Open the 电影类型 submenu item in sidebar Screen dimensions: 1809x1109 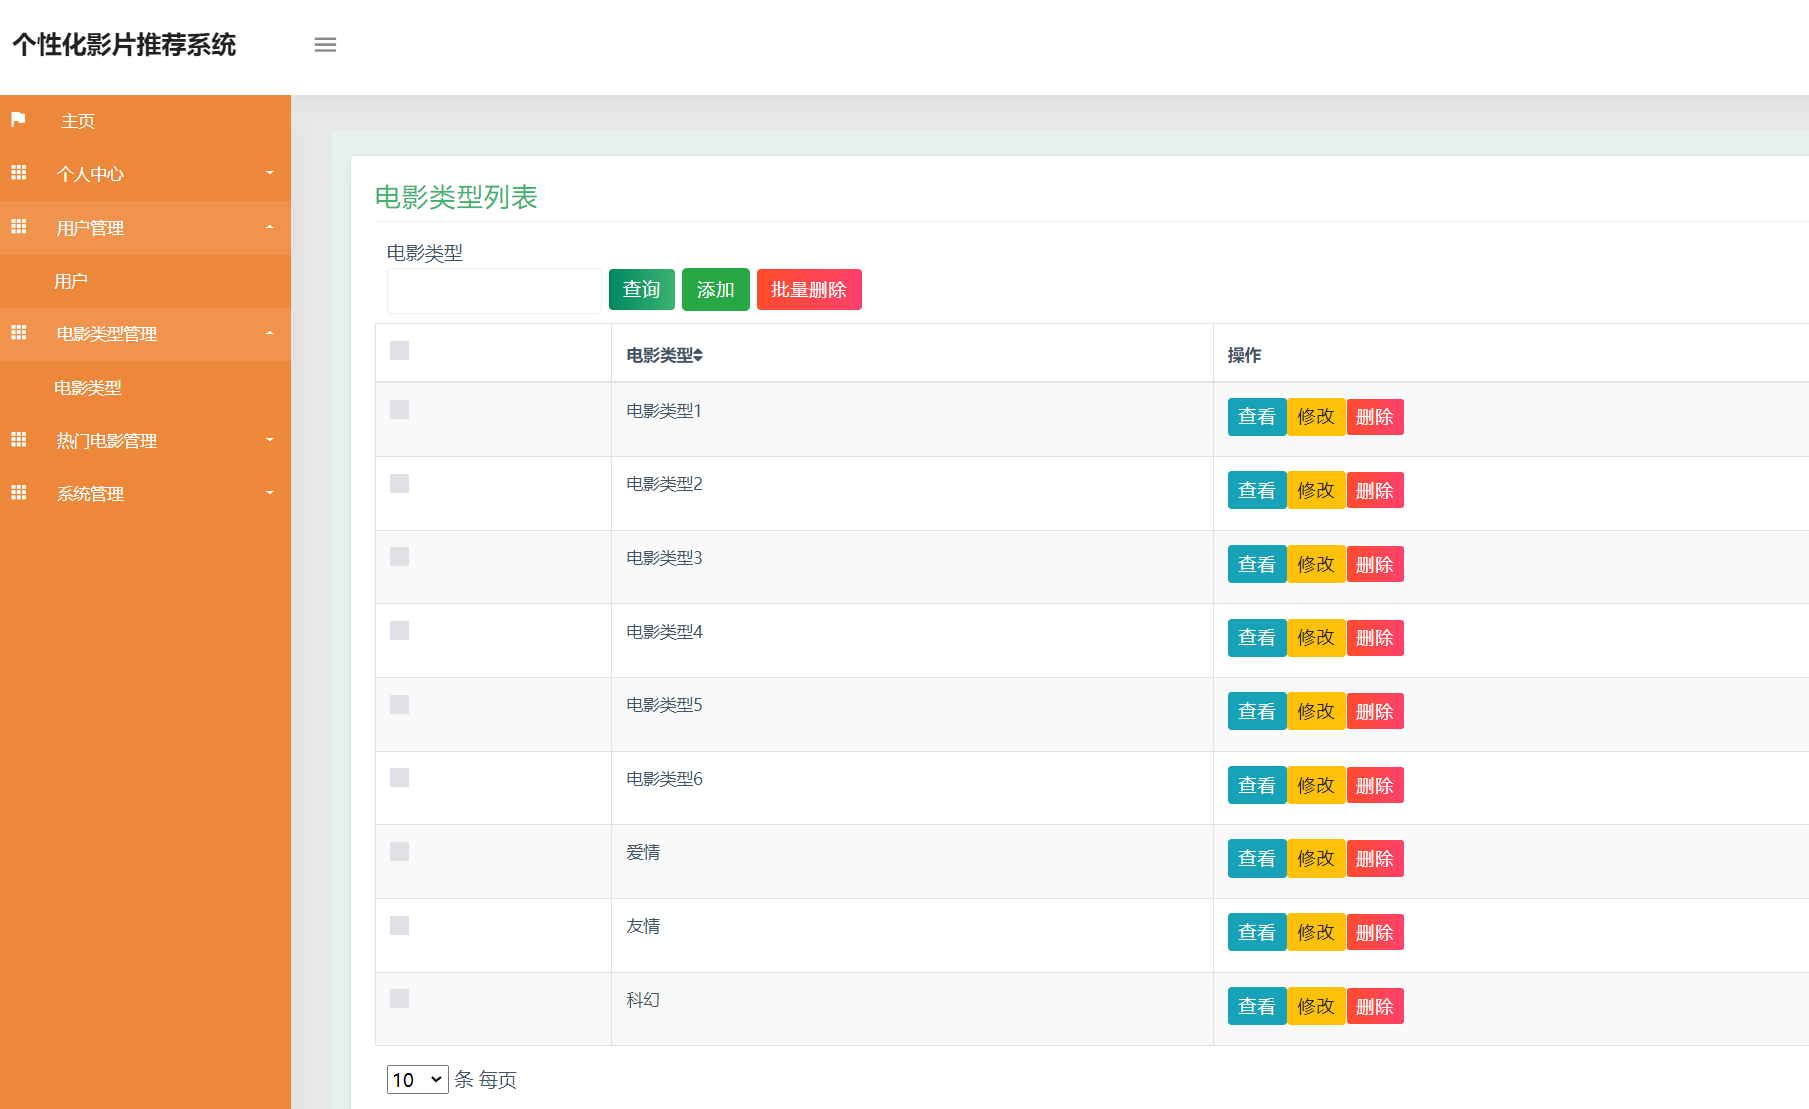[x=88, y=388]
